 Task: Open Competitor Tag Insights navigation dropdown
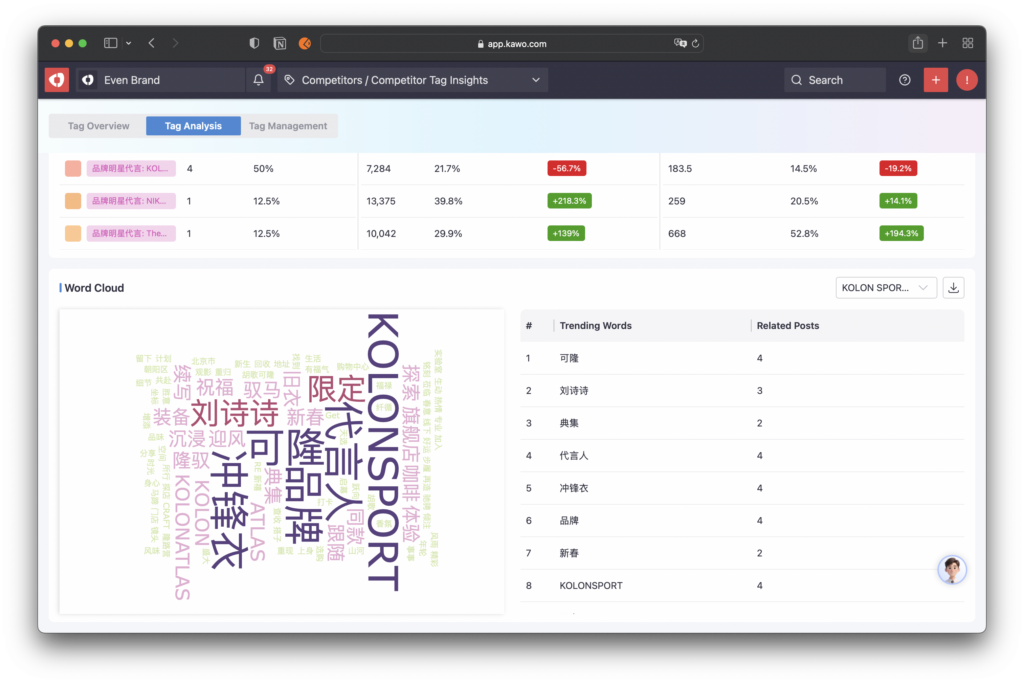point(412,80)
